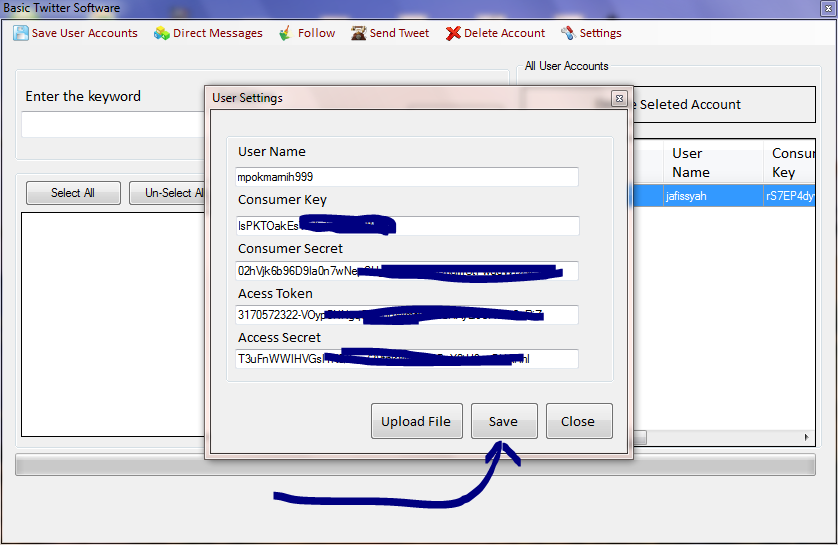Close the Basic Twitter Software window
838x545 pixels.
coord(828,8)
